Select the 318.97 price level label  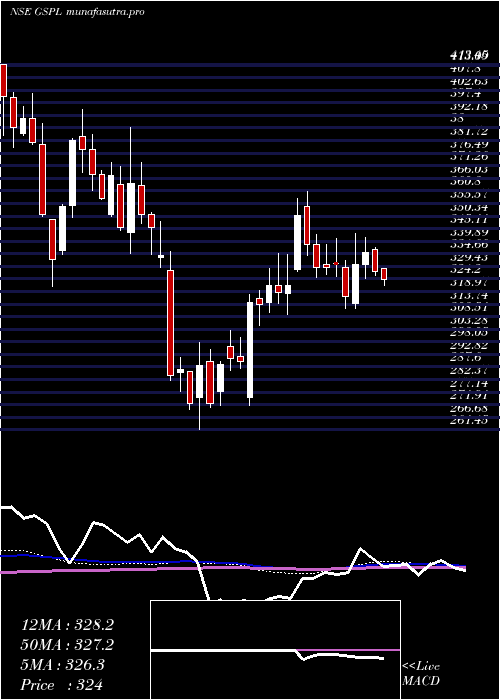point(469,283)
